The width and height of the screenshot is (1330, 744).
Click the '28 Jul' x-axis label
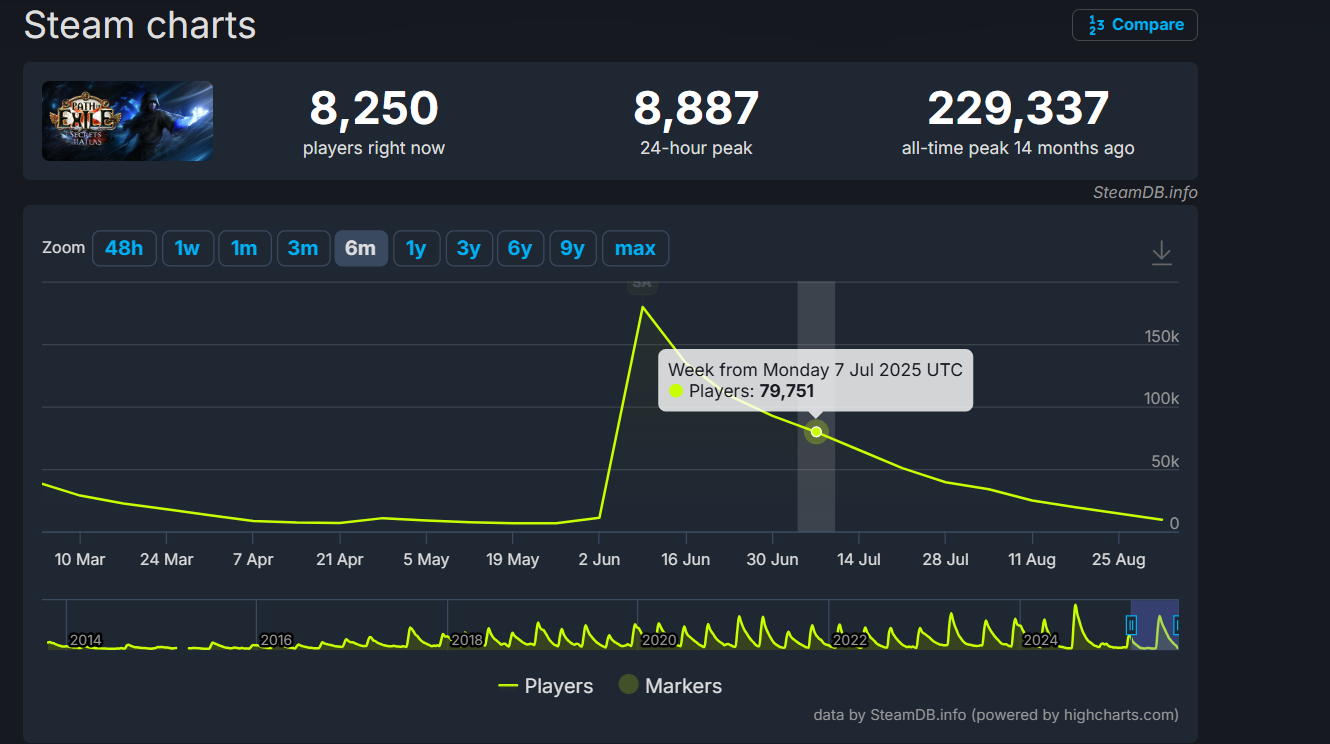pos(945,559)
